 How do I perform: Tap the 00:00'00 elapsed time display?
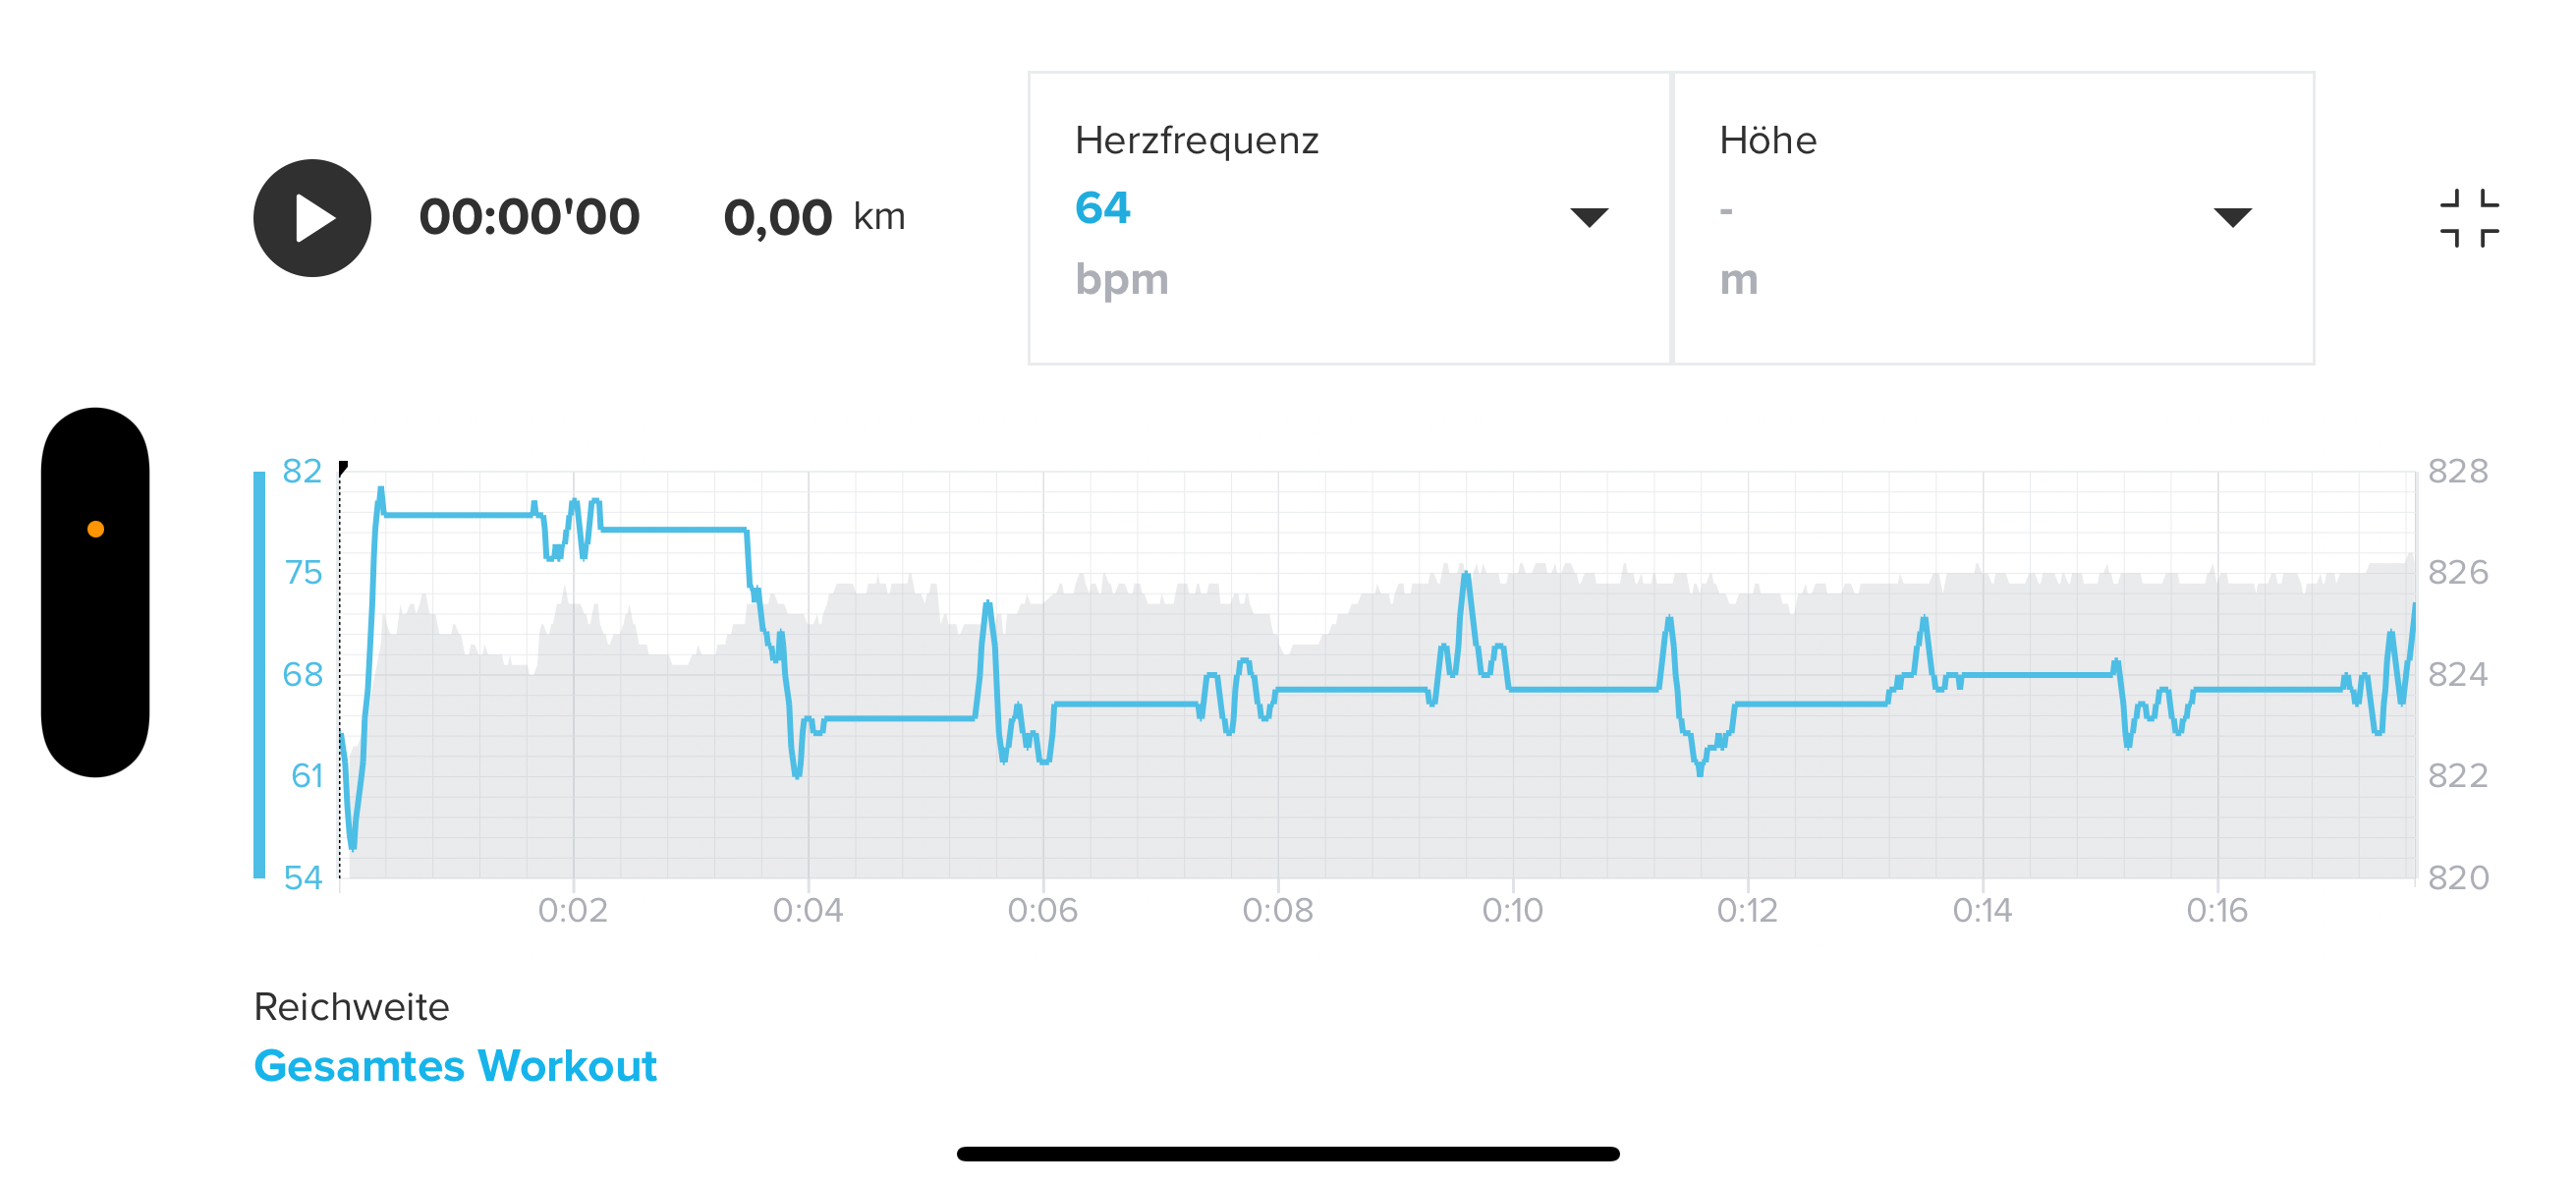click(529, 217)
